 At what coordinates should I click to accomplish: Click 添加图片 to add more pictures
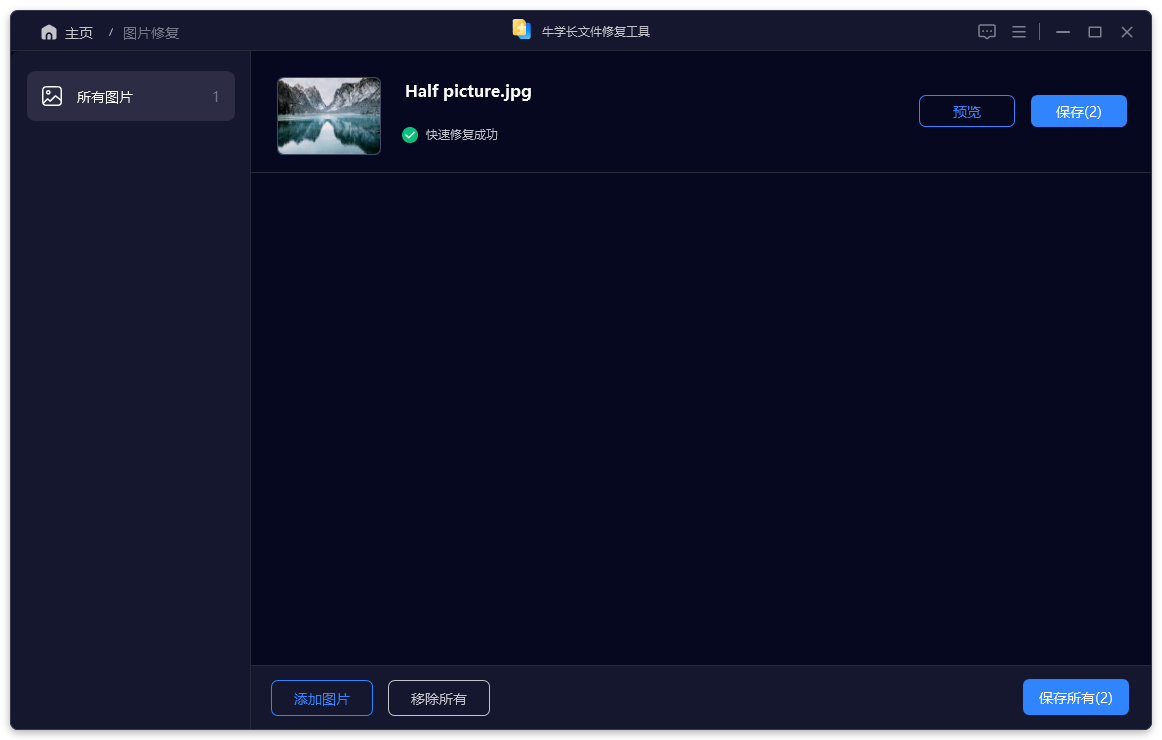(x=321, y=698)
